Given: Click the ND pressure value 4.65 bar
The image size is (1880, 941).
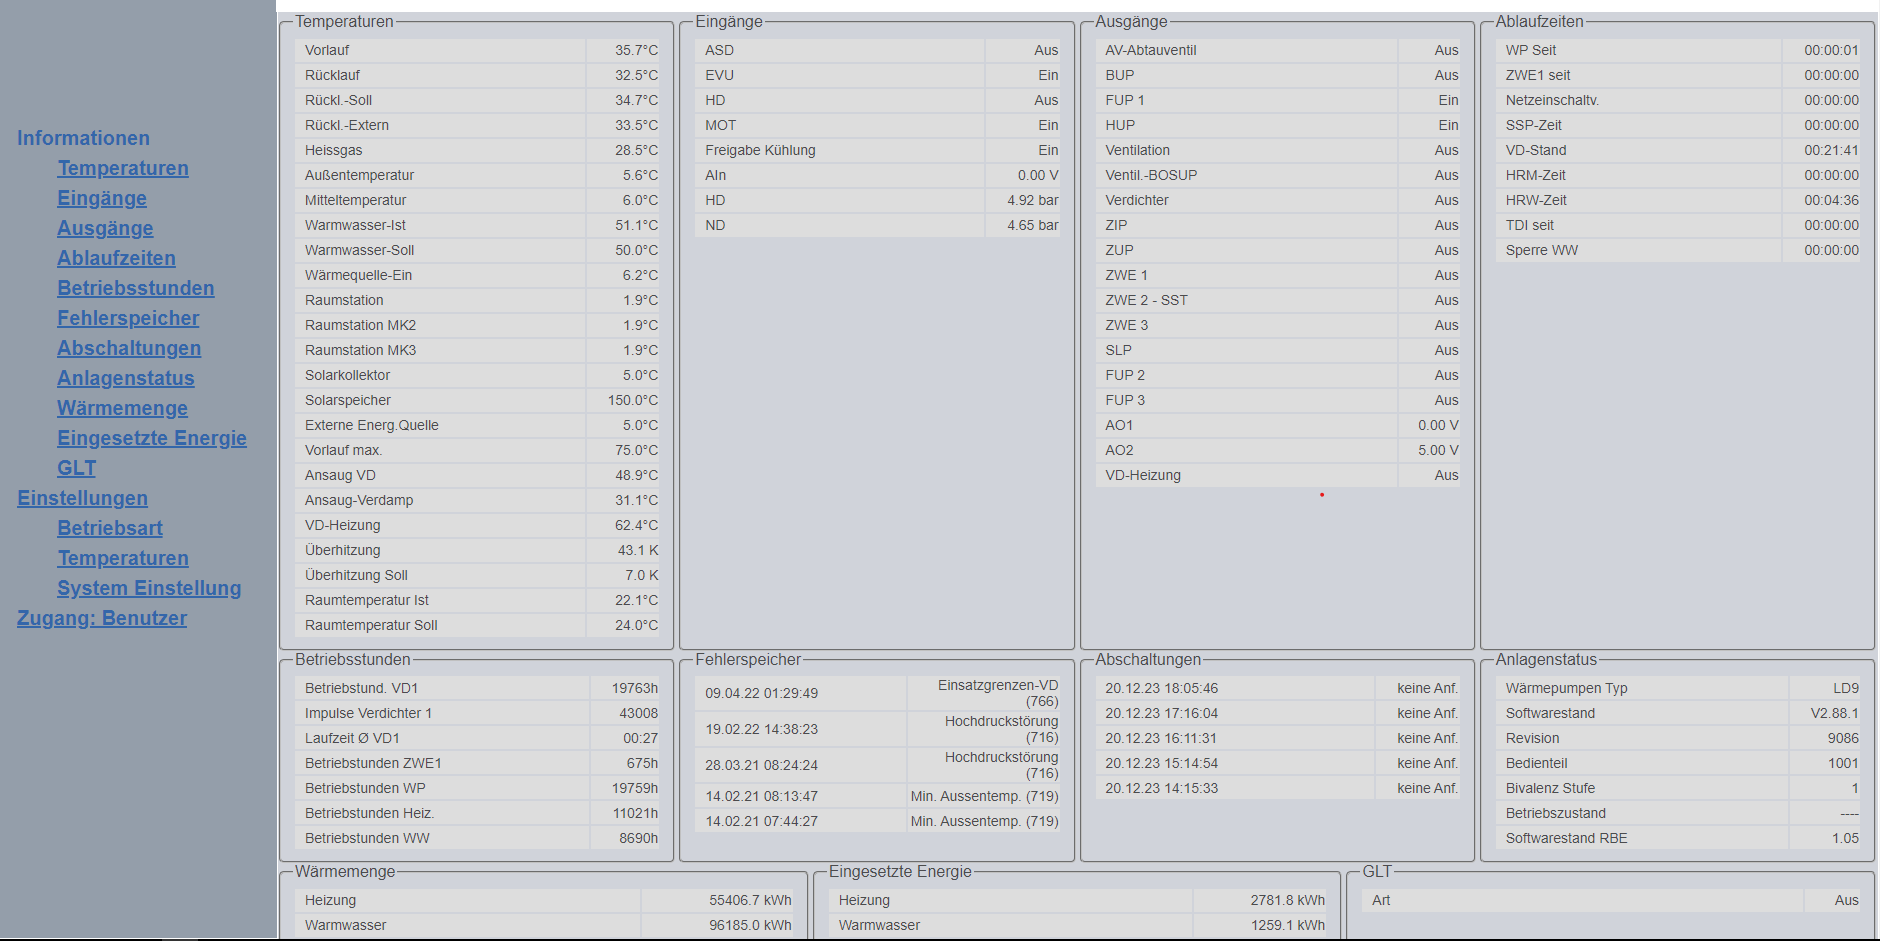Looking at the screenshot, I should (x=1033, y=225).
